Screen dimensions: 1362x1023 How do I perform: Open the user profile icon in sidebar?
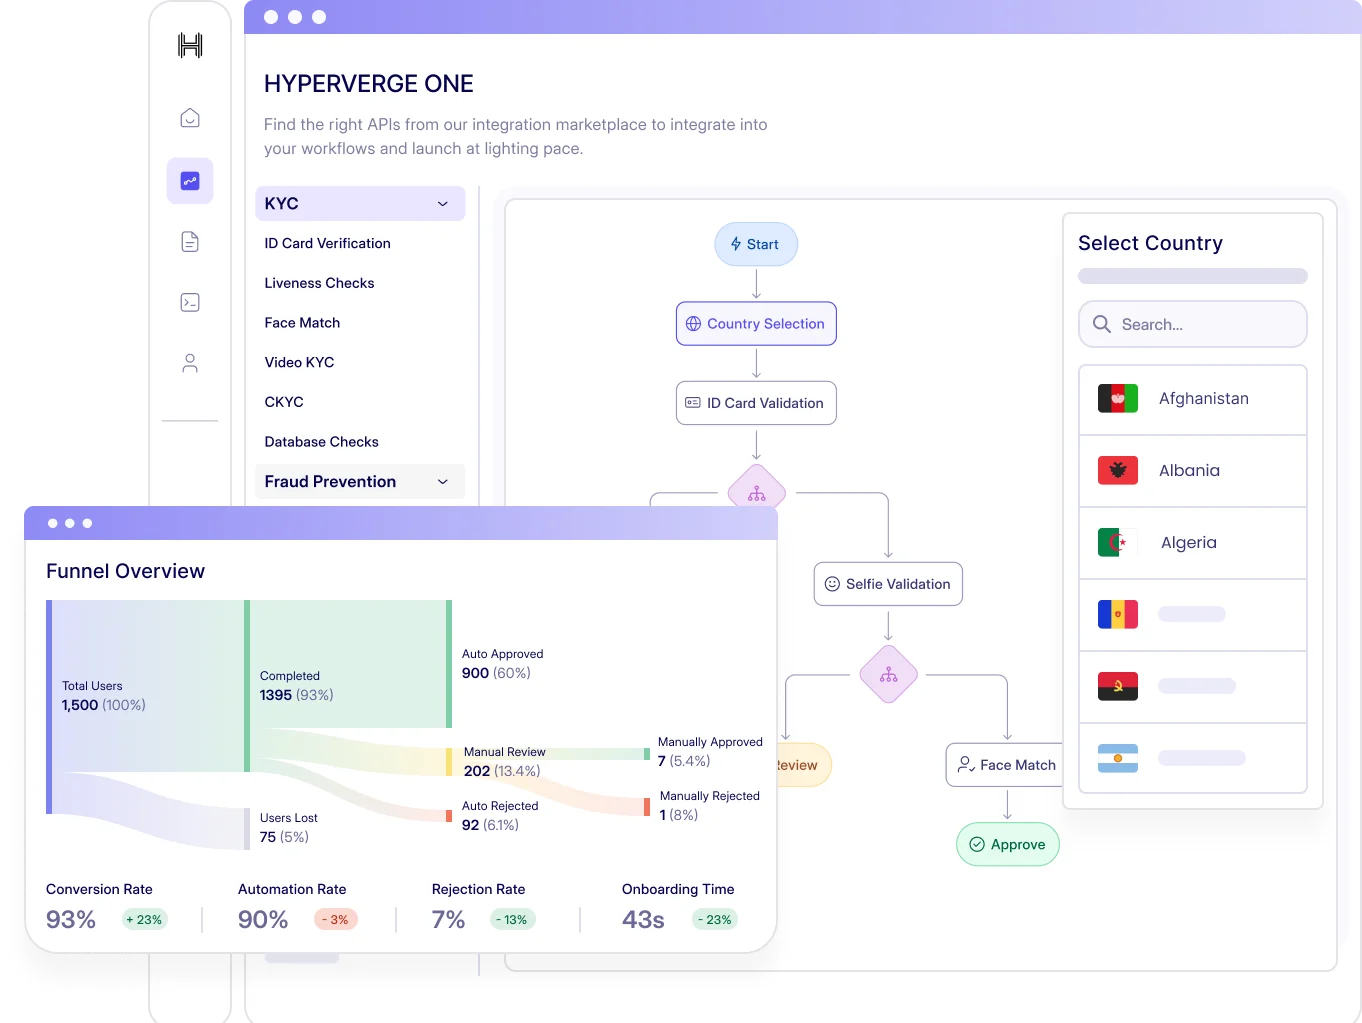(190, 363)
